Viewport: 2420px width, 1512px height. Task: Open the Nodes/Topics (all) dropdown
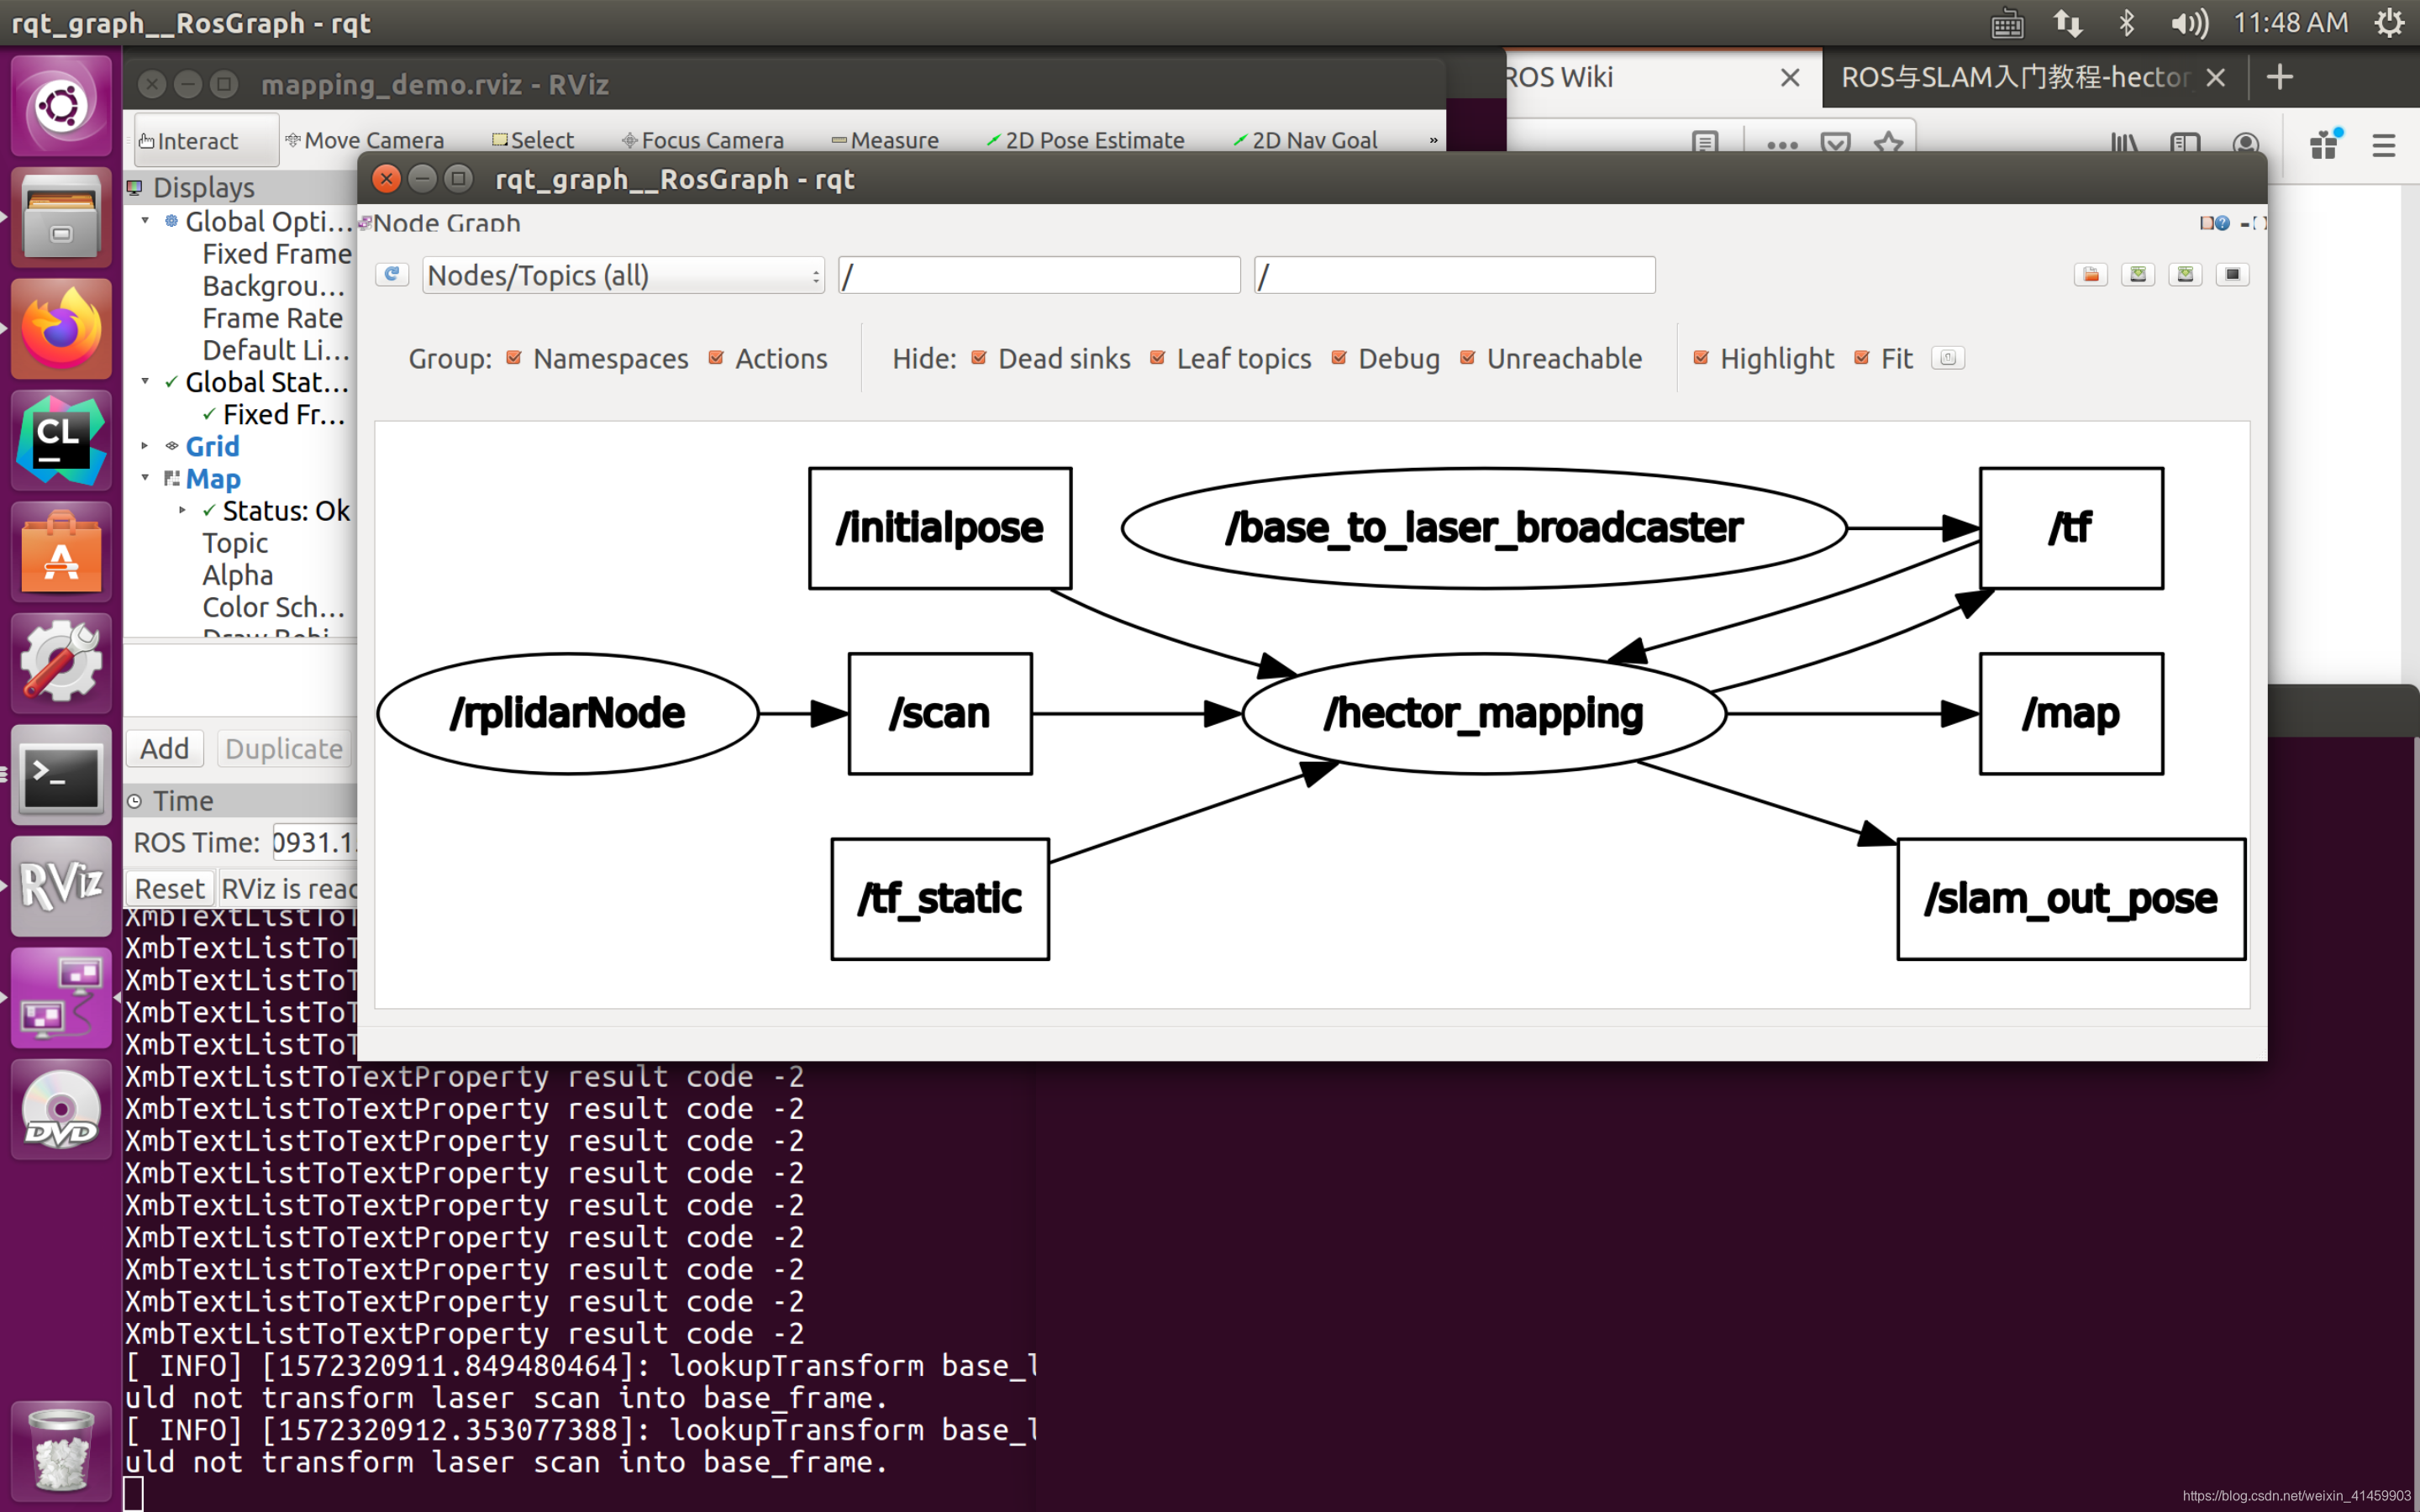click(x=622, y=275)
